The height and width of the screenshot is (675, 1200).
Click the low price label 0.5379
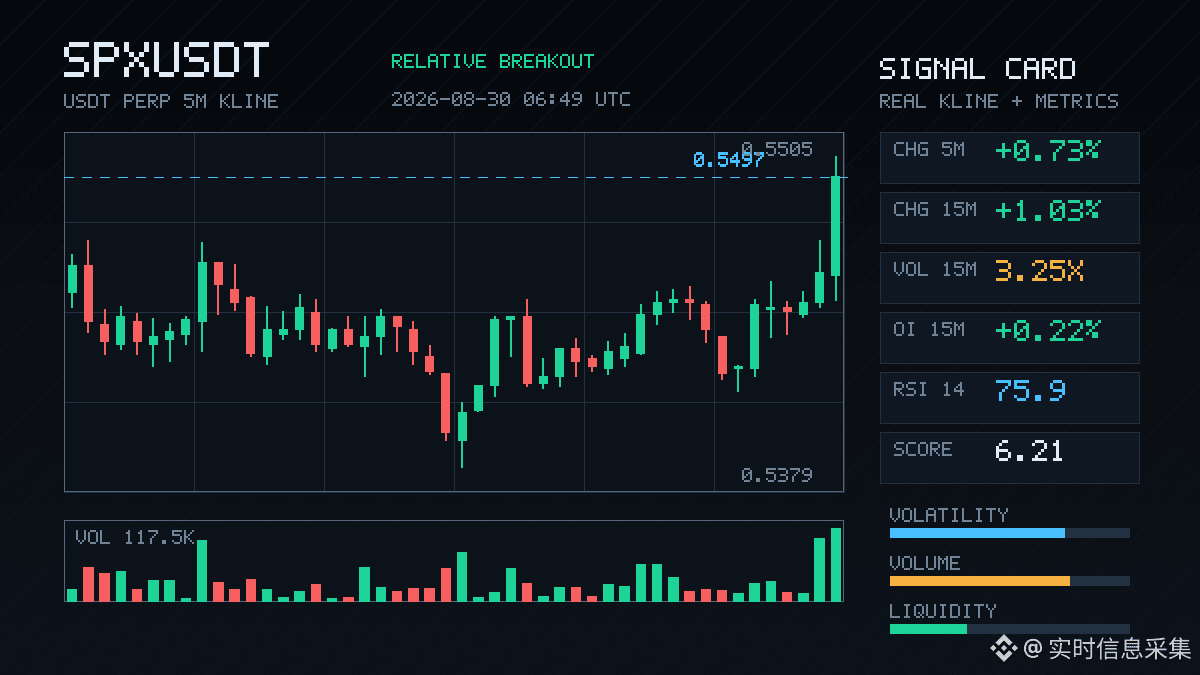pyautogui.click(x=777, y=475)
